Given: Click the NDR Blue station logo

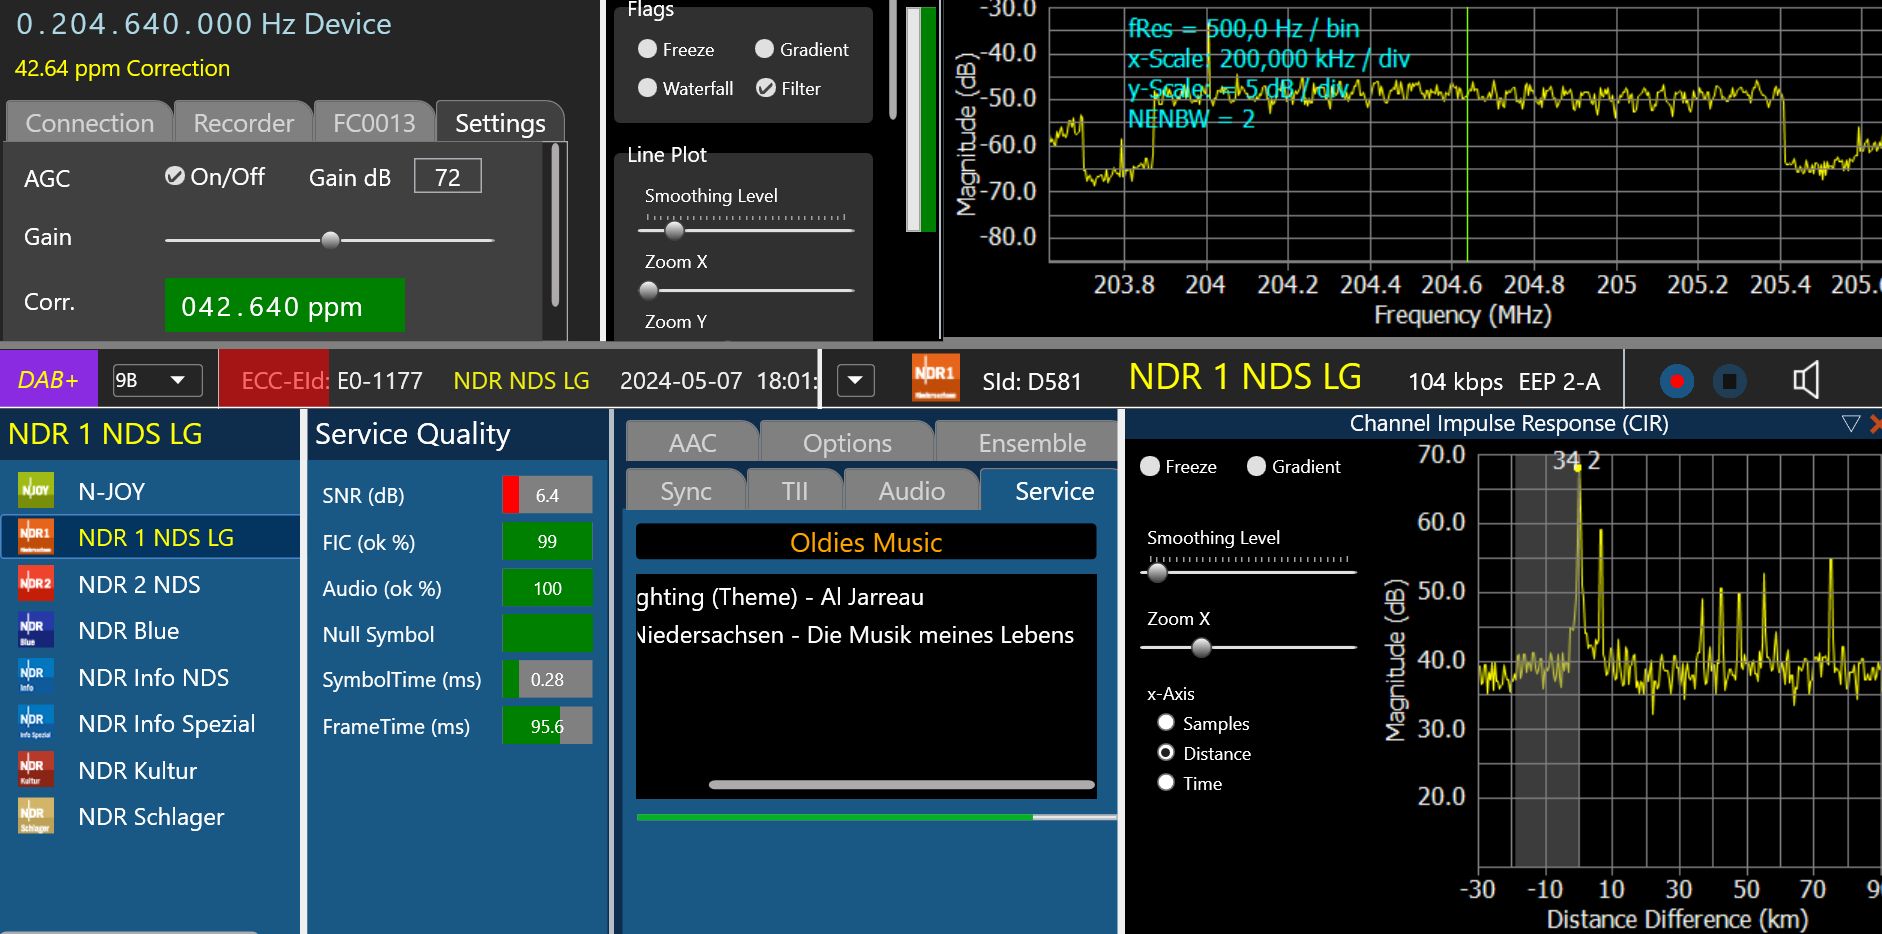Looking at the screenshot, I should 36,631.
